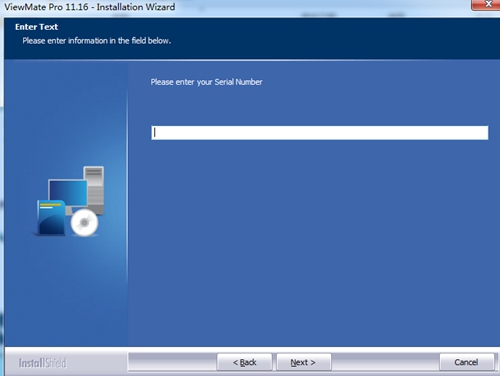This screenshot has height=376, width=500.
Task: Click the "Please enter information in the field below." text
Action: pyautogui.click(x=97, y=41)
